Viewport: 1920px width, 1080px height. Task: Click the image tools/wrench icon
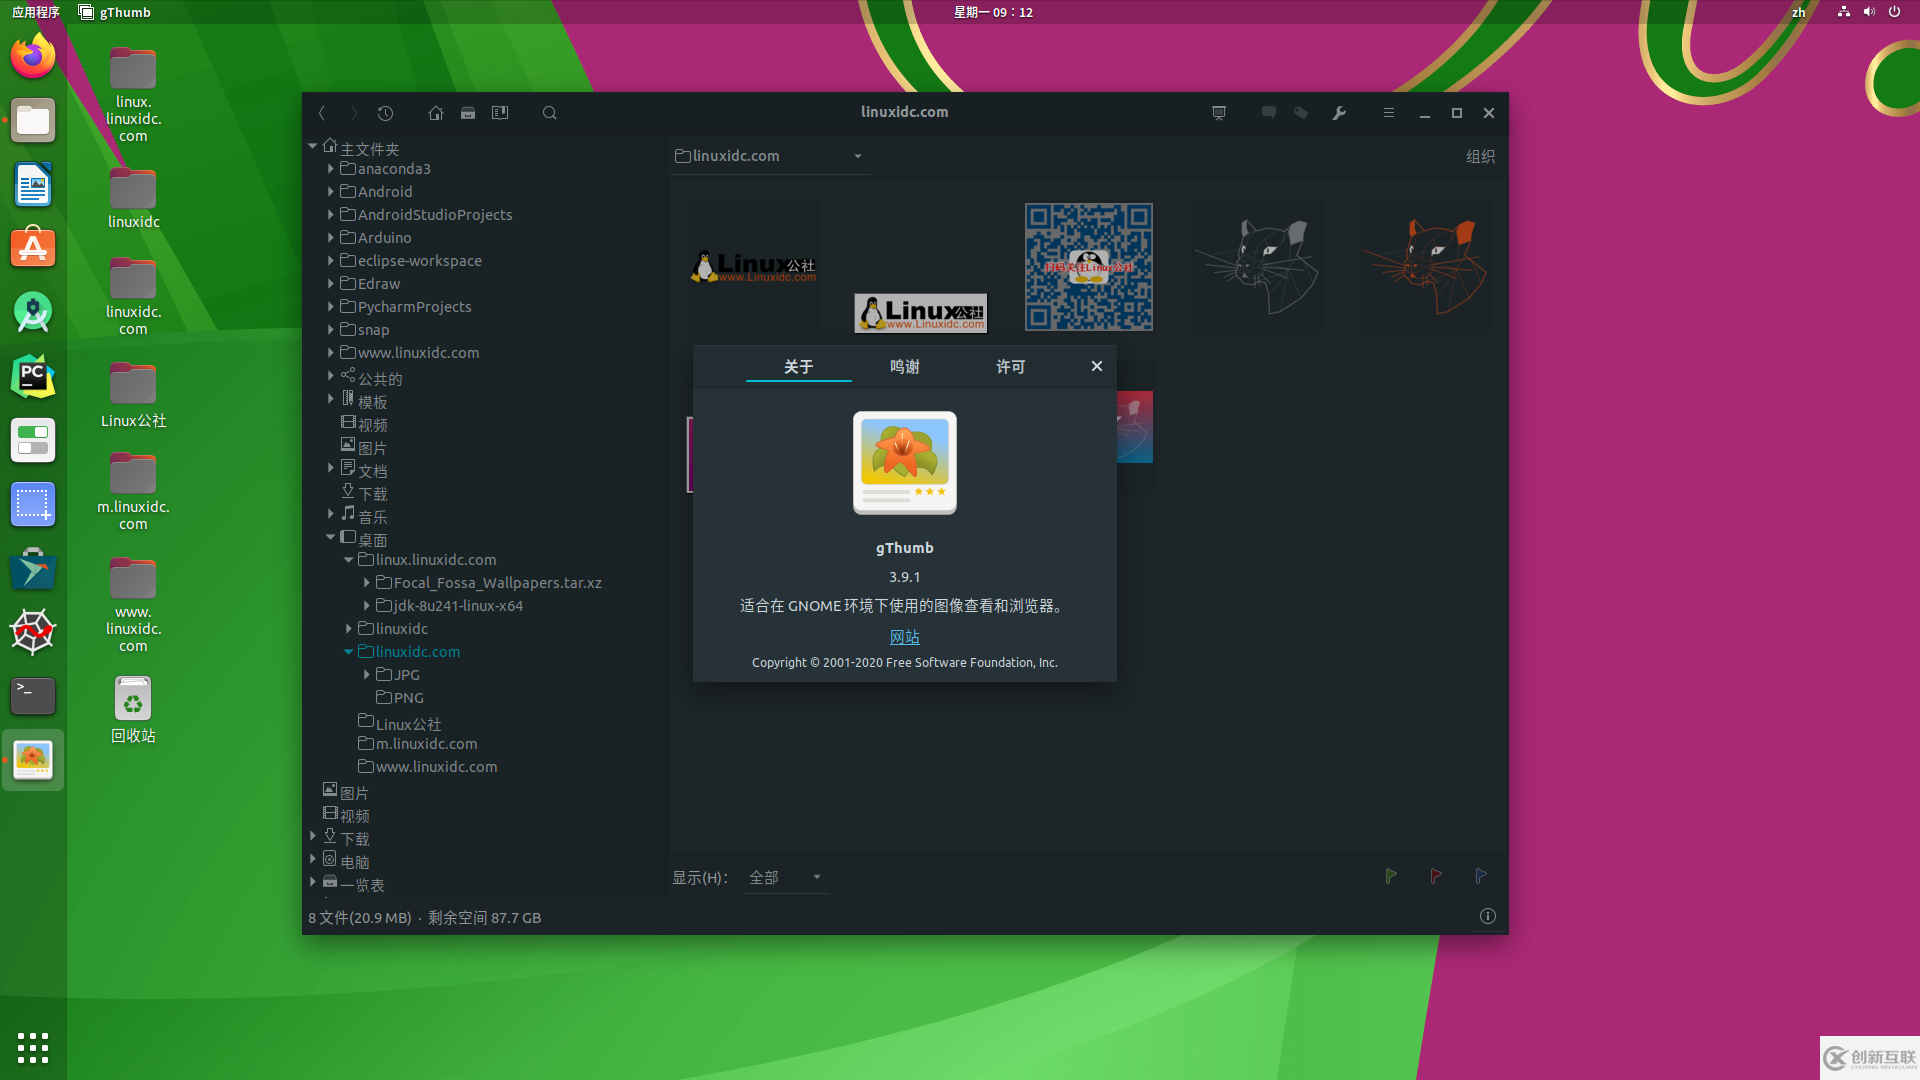pyautogui.click(x=1340, y=112)
